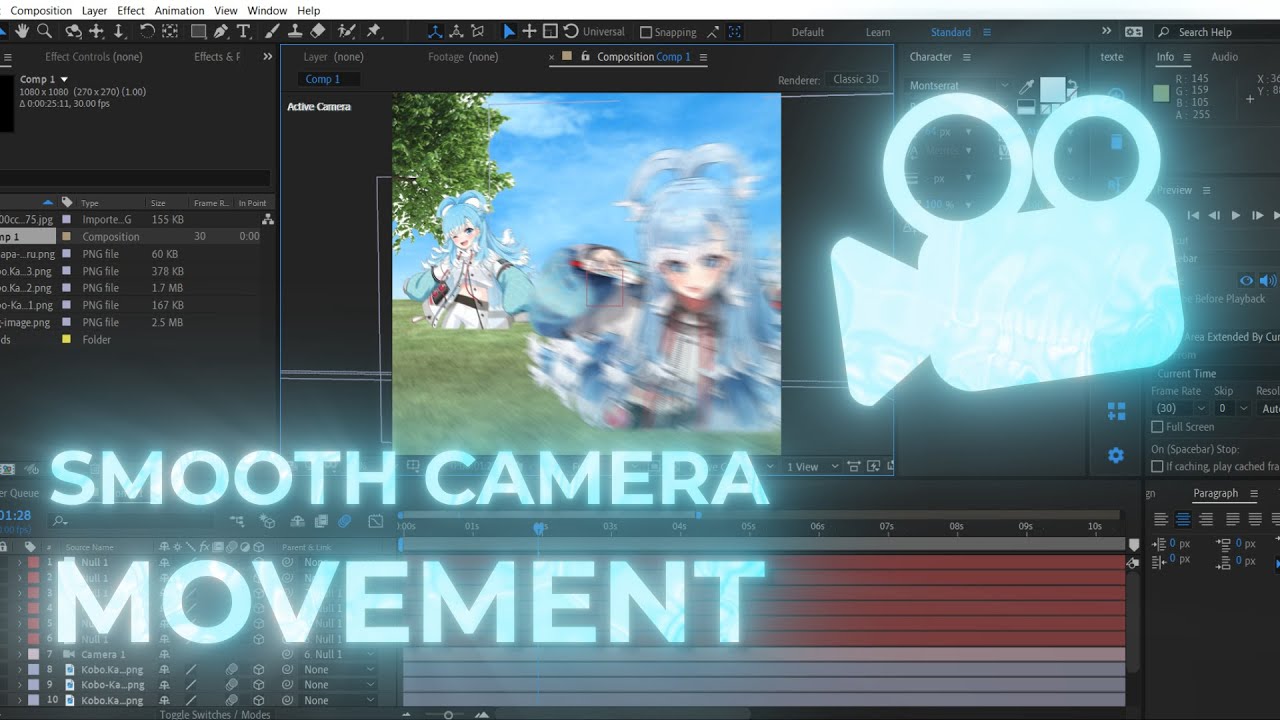Open Parent dropdown for layer 10
The width and height of the screenshot is (1280, 720).
[x=338, y=700]
